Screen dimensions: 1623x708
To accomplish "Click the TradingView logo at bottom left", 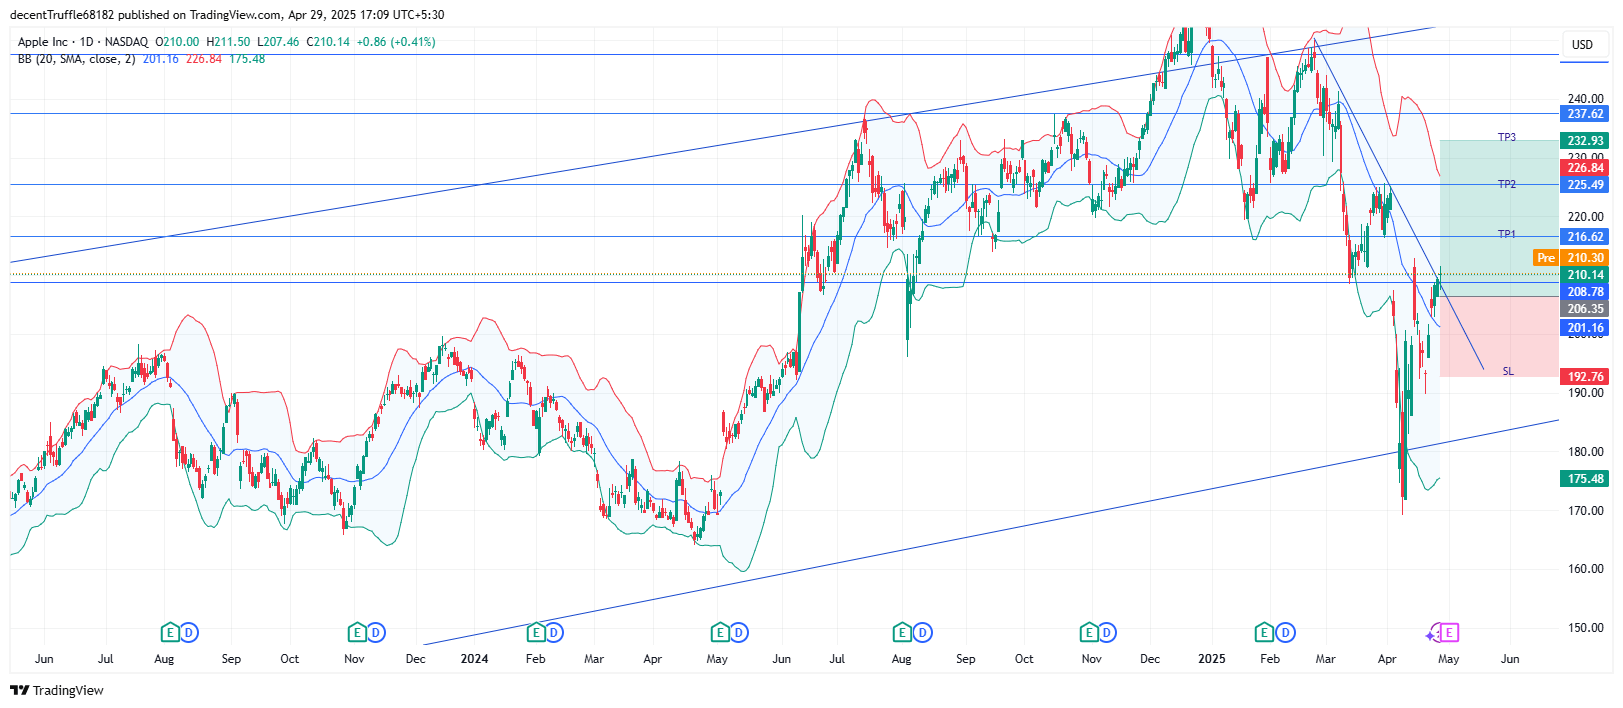I will [57, 690].
